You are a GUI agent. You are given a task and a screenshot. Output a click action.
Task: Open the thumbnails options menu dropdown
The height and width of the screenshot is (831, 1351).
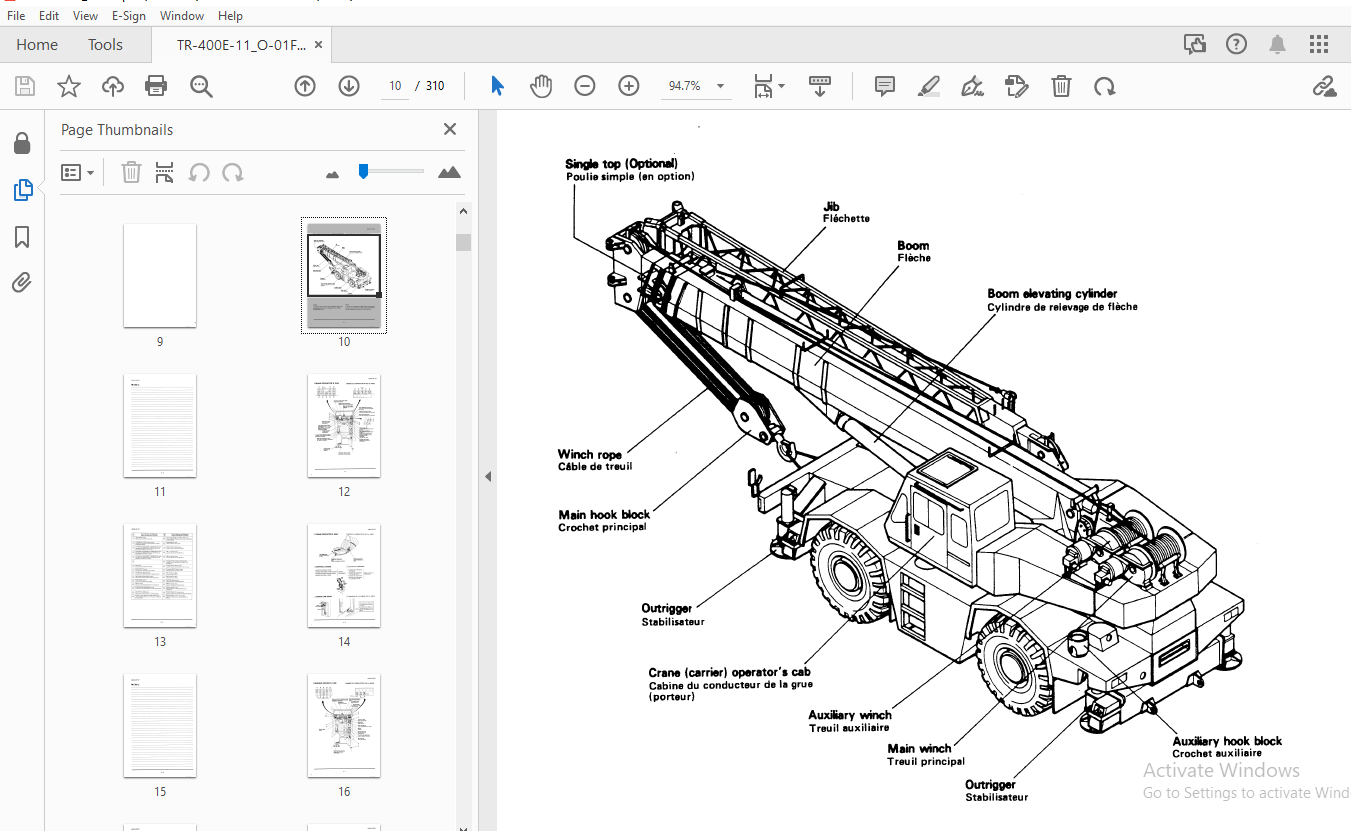(78, 172)
